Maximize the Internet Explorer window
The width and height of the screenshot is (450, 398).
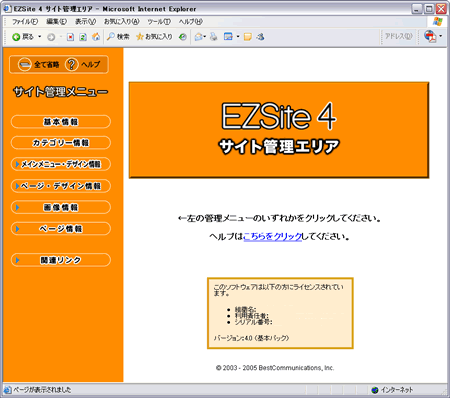[429, 9]
